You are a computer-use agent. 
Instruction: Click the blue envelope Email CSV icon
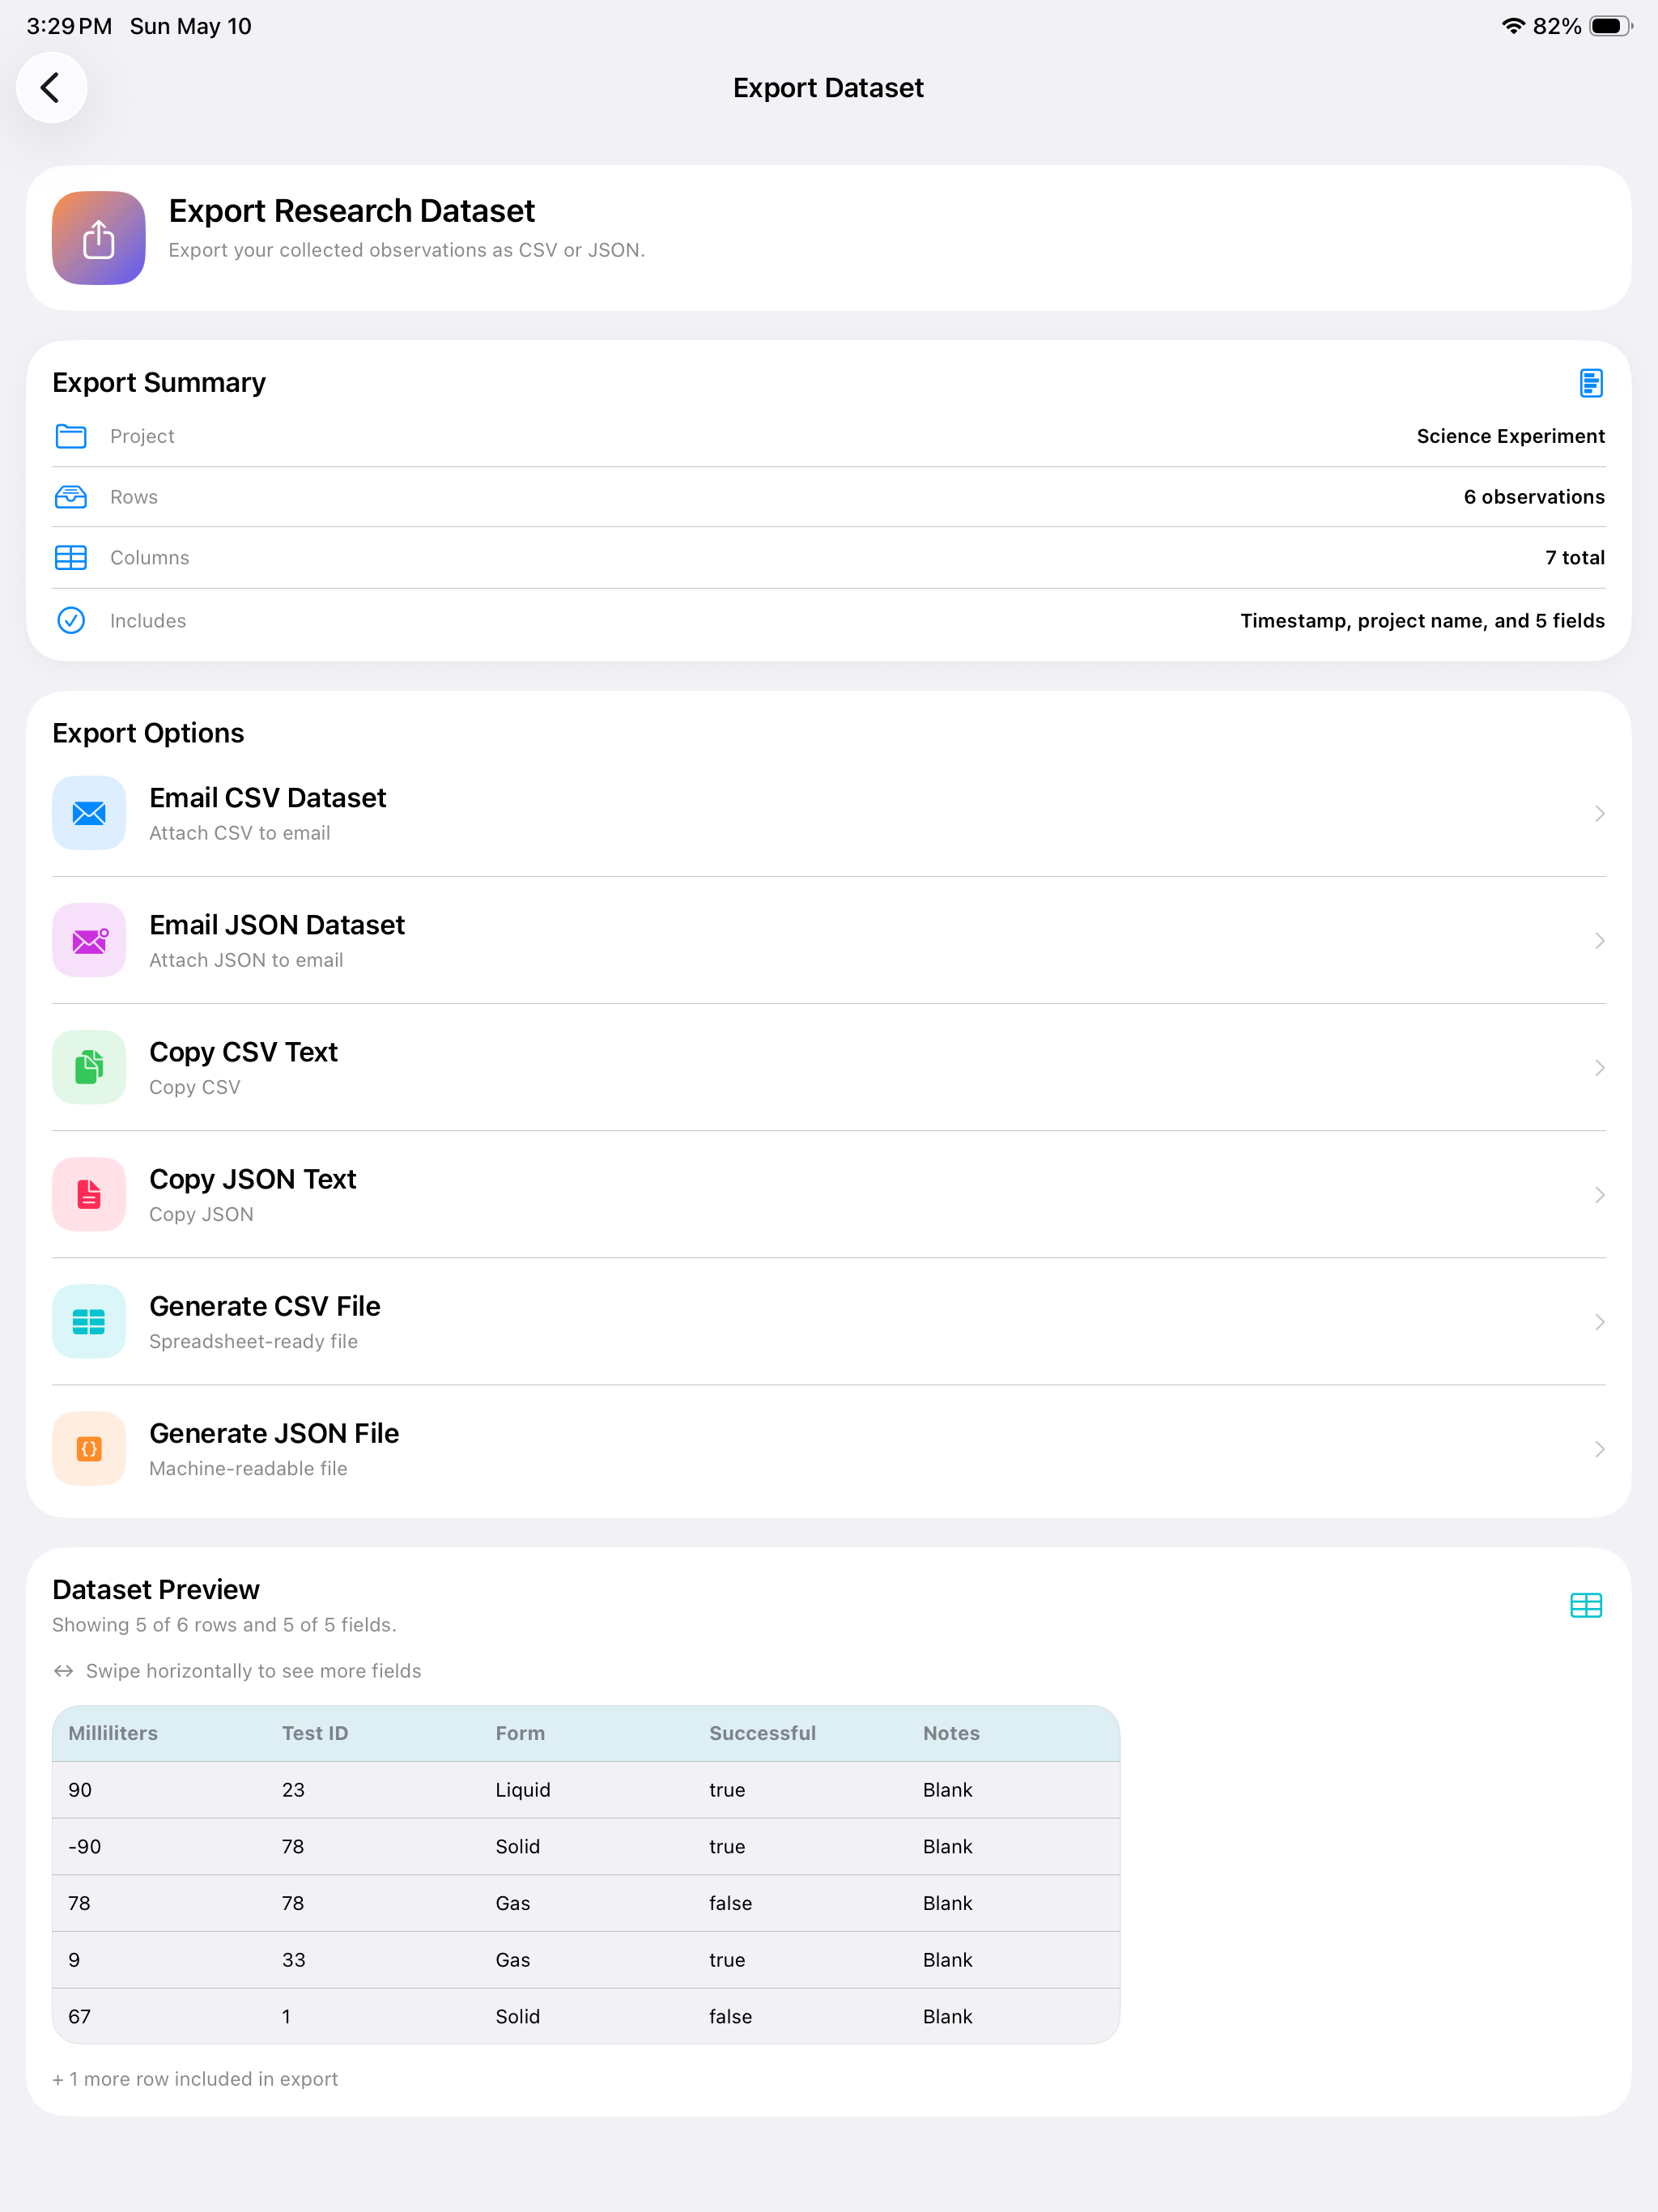pos(89,813)
